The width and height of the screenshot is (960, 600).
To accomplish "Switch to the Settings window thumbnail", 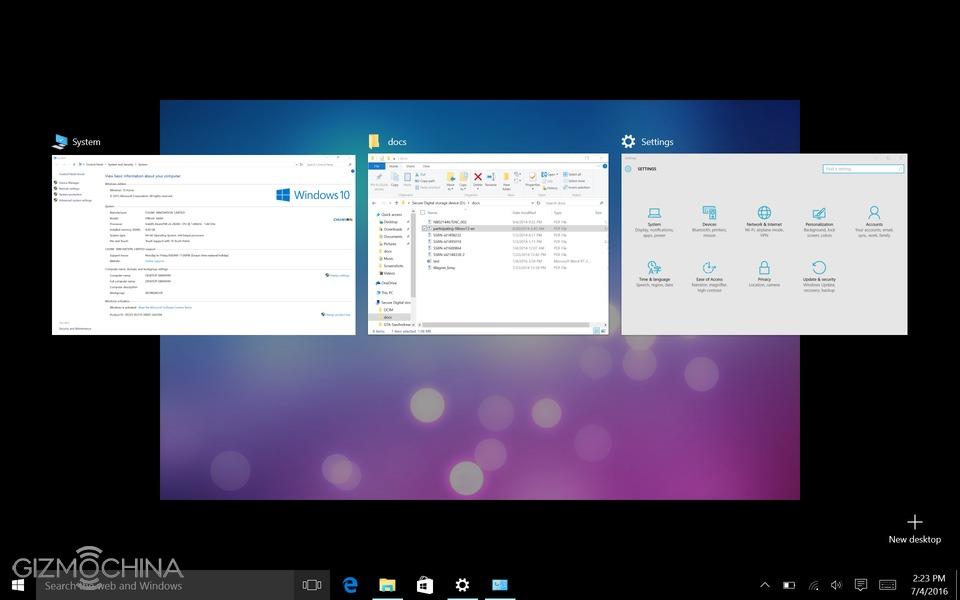I will coord(764,245).
